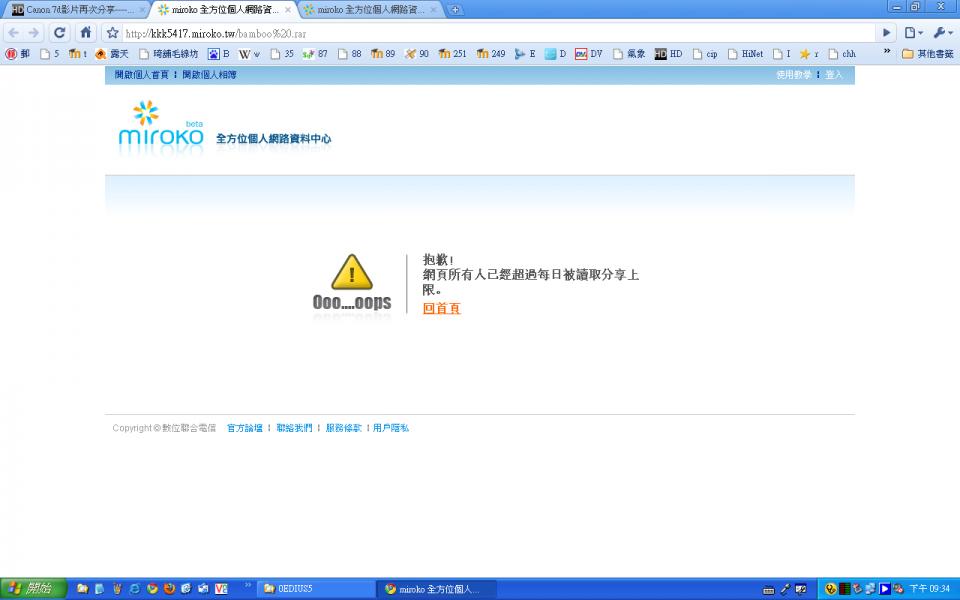Open the 官方論壇 footer link
960x600 pixels.
pyautogui.click(x=245, y=428)
